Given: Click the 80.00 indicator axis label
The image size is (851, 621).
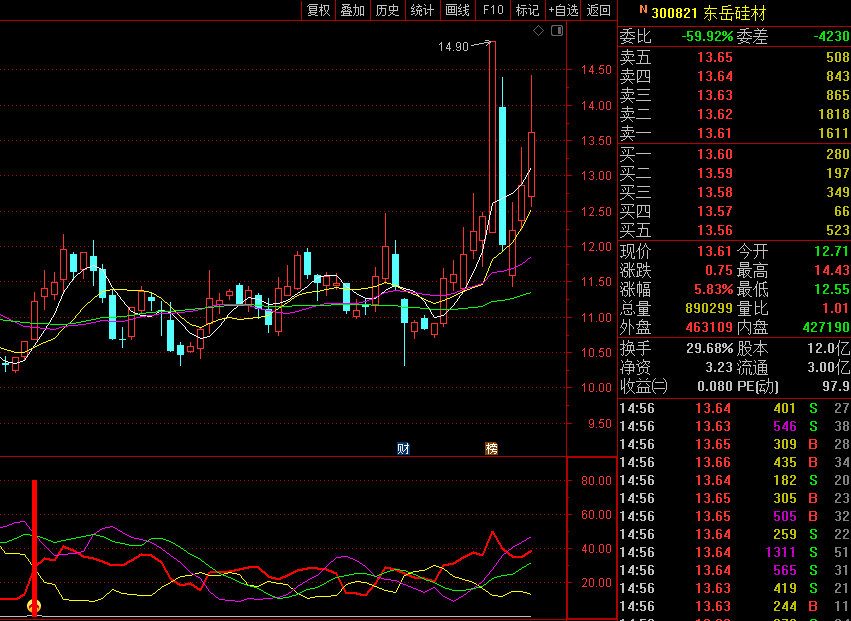Looking at the screenshot, I should coord(596,480).
